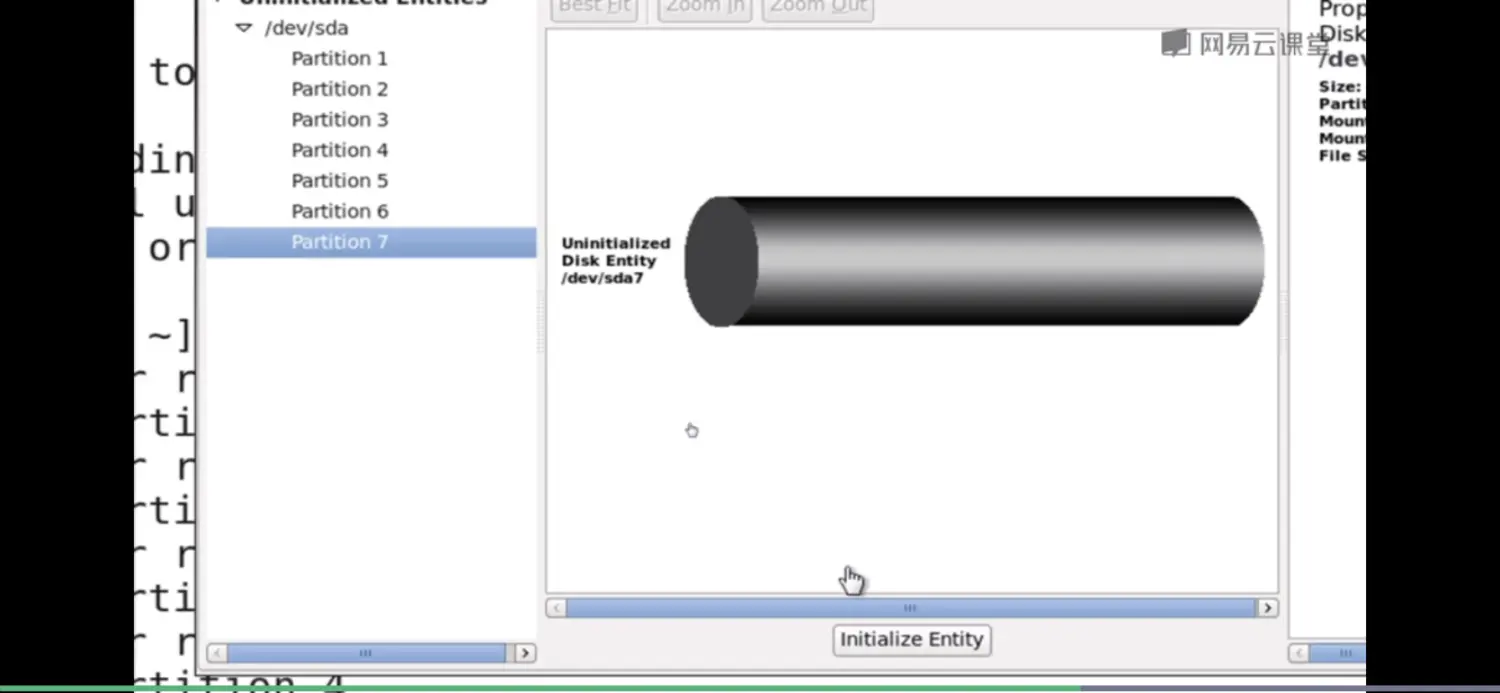
Task: Click right arrow of disk view scrollbar
Action: 1267,608
